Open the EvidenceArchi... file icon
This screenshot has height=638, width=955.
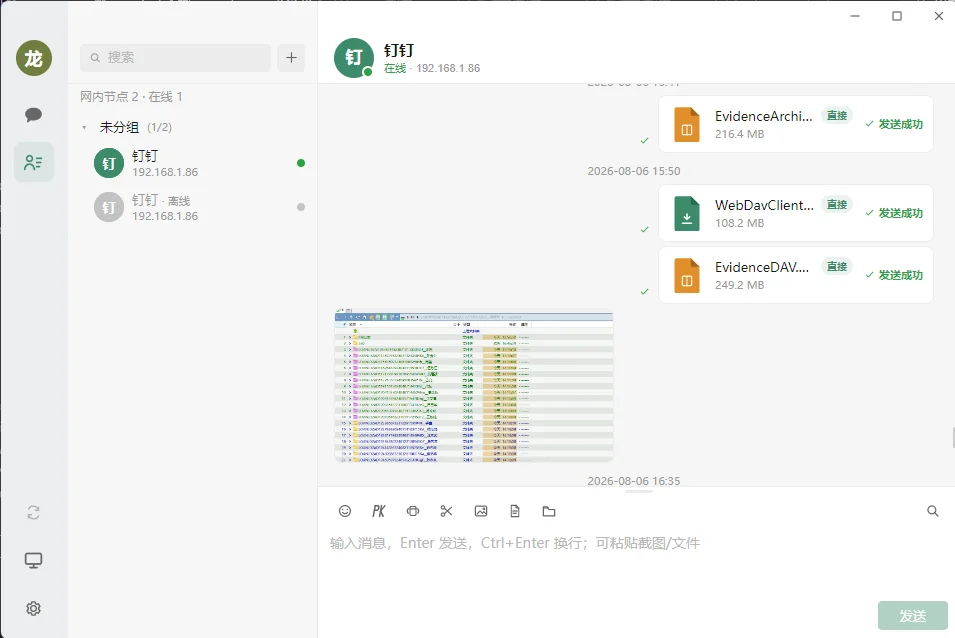pyautogui.click(x=686, y=124)
